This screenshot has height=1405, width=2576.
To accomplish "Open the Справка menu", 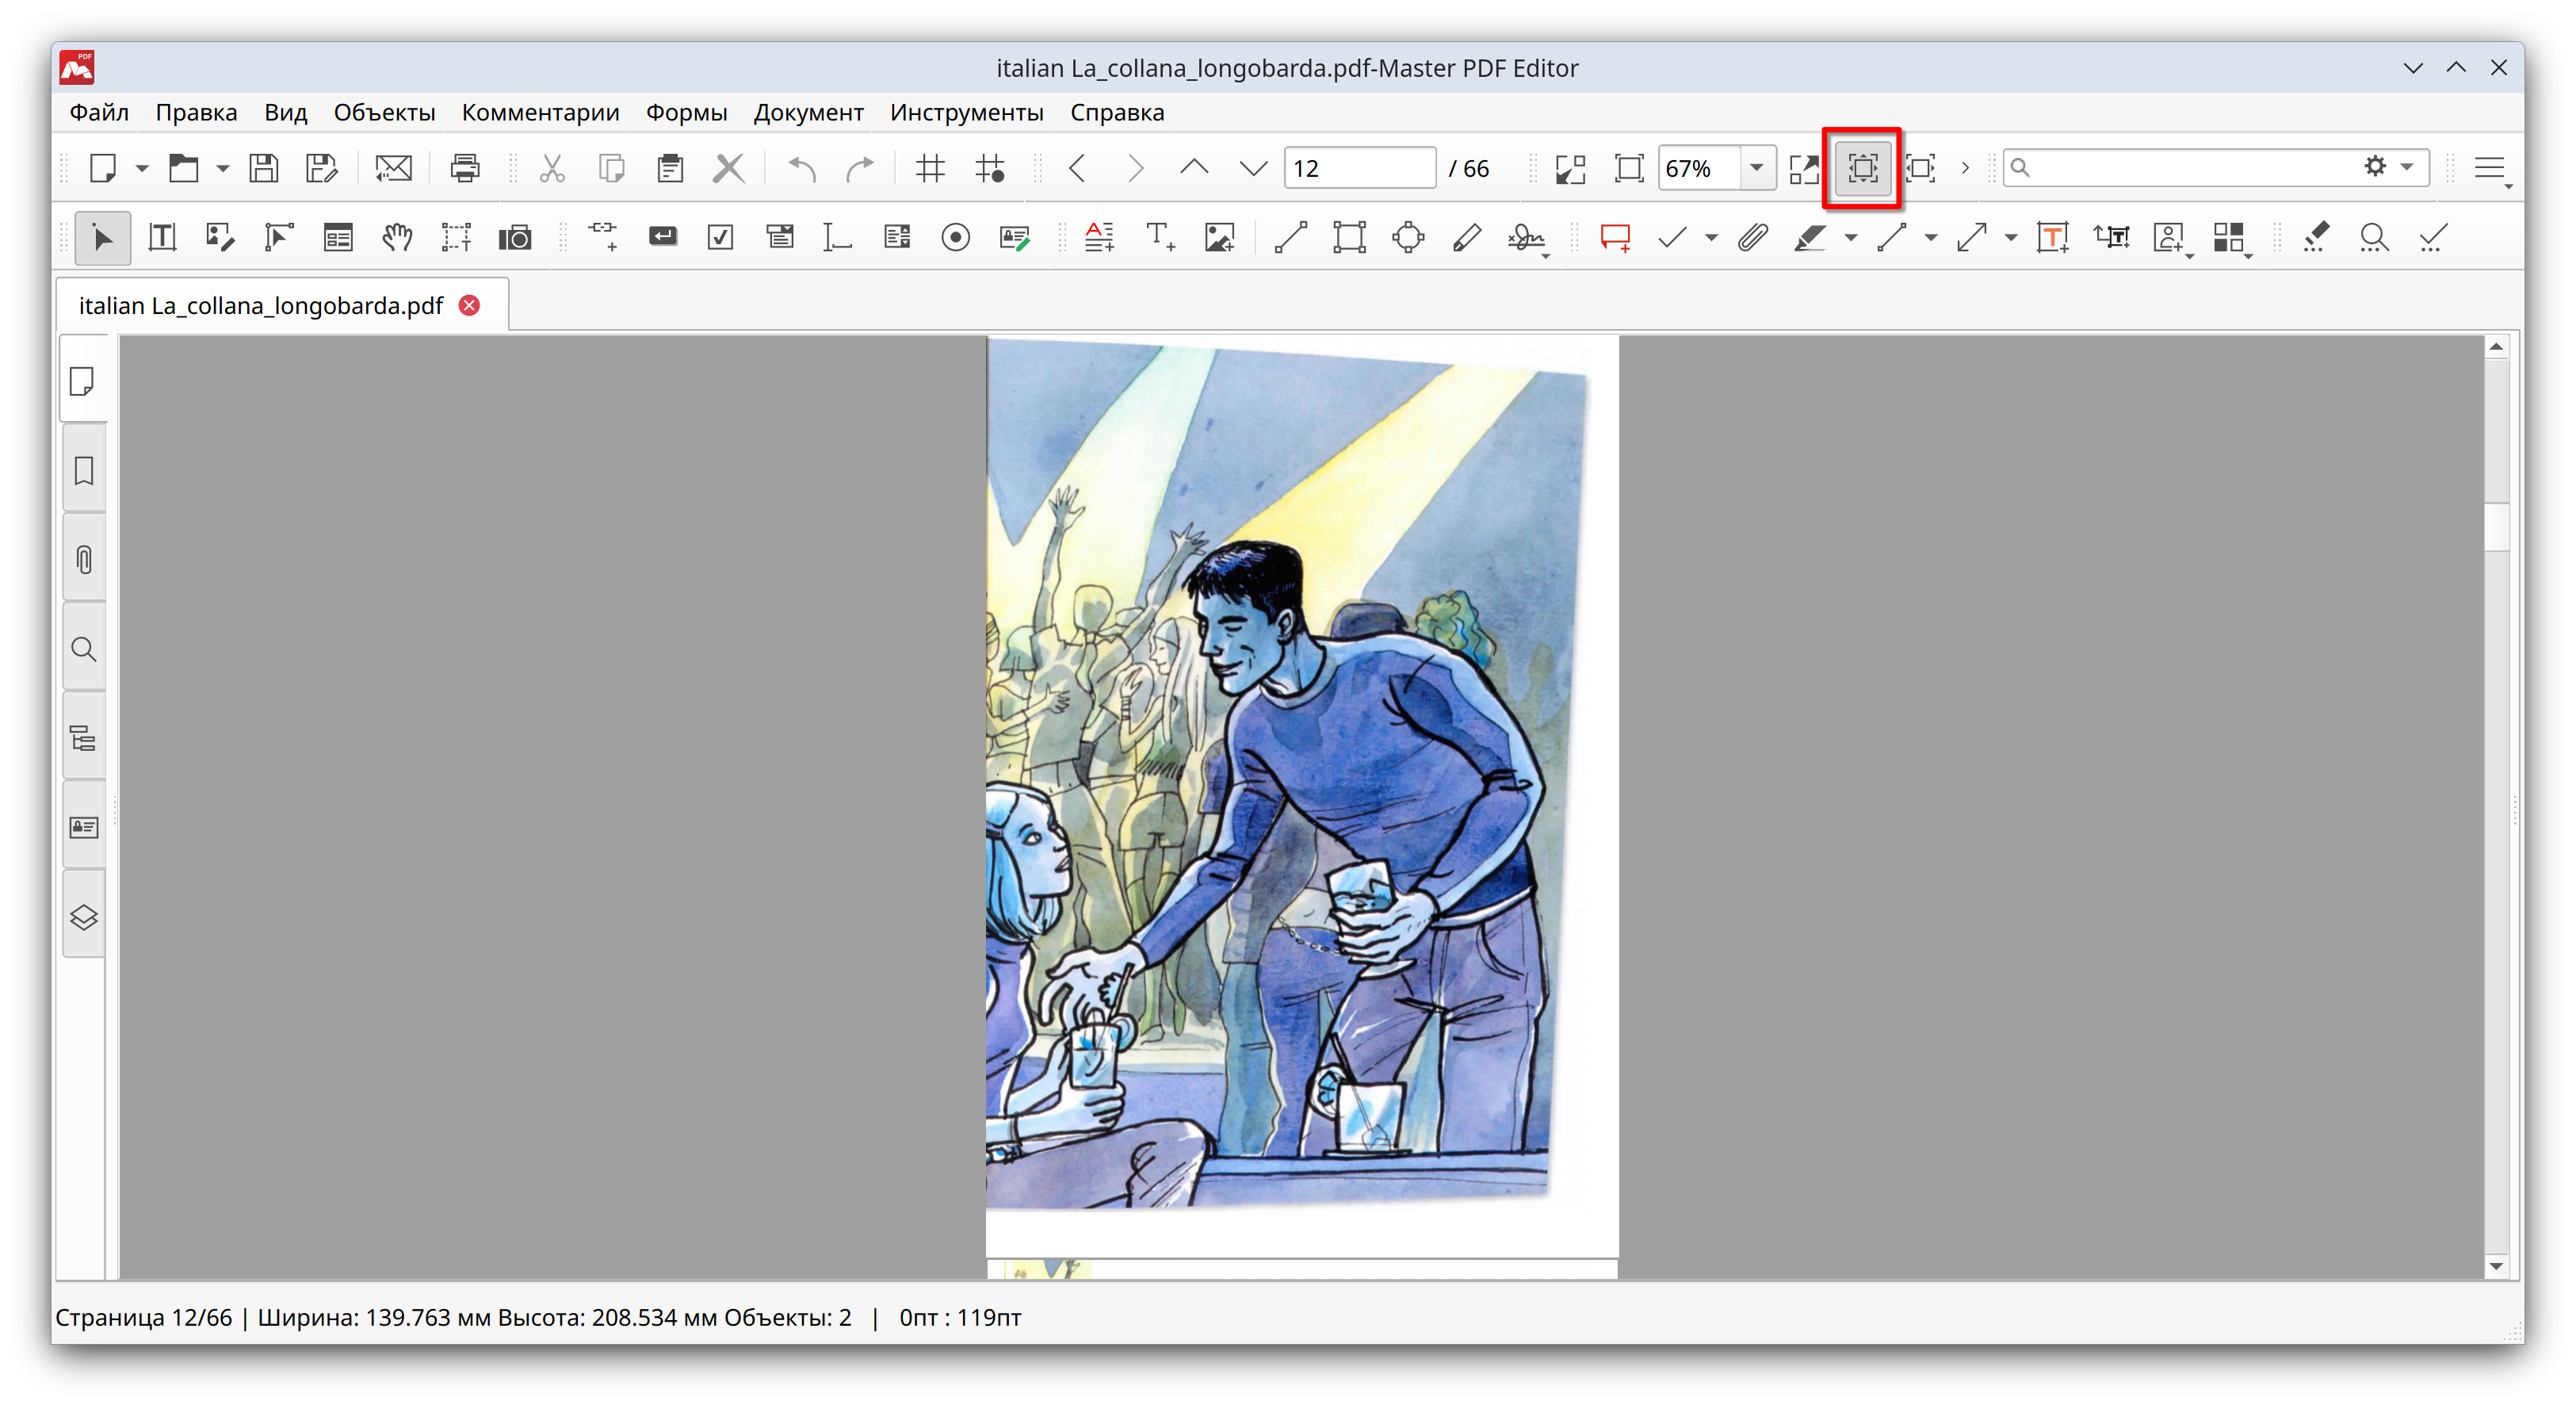I will pyautogui.click(x=1117, y=112).
